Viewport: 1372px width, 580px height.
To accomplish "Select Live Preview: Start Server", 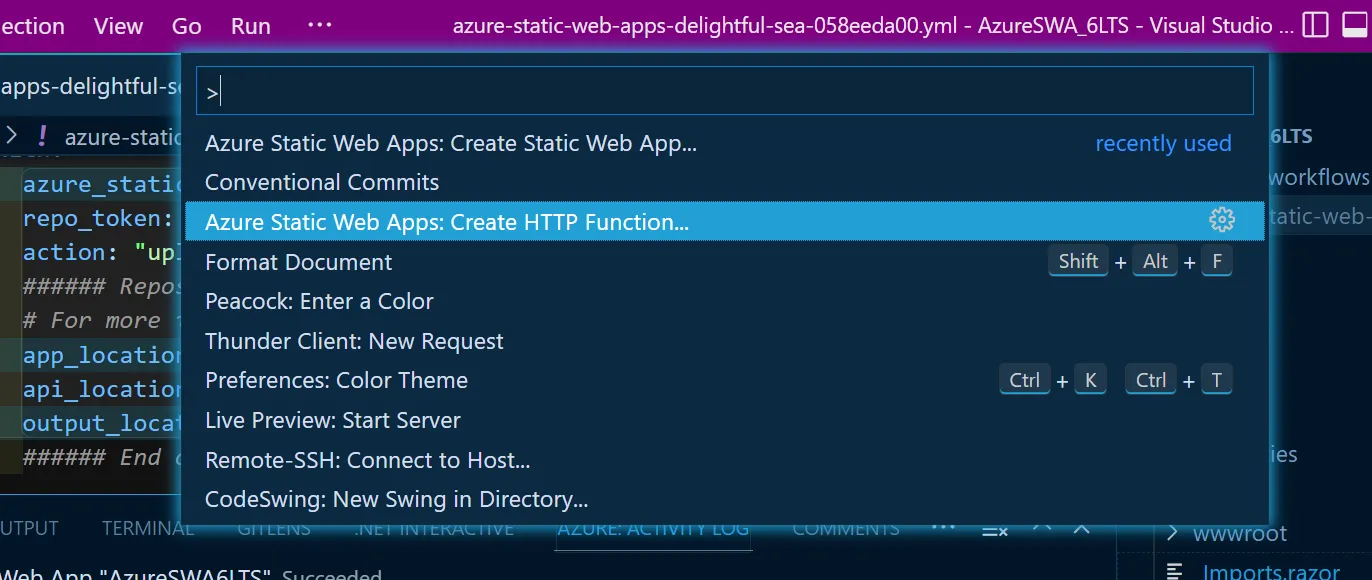I will pyautogui.click(x=332, y=420).
